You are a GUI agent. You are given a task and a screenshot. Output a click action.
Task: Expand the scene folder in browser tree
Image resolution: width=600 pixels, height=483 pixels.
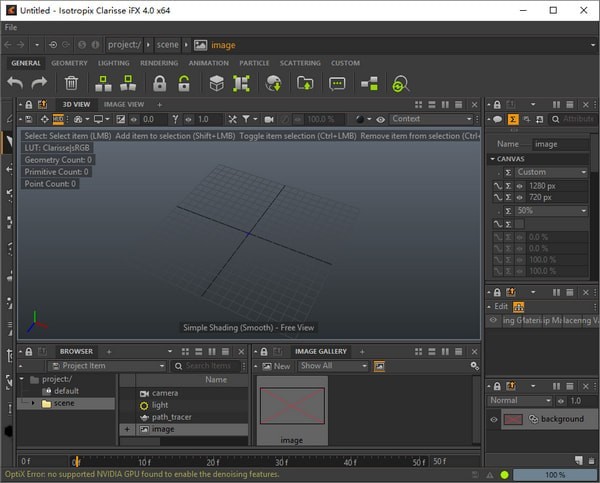33,404
